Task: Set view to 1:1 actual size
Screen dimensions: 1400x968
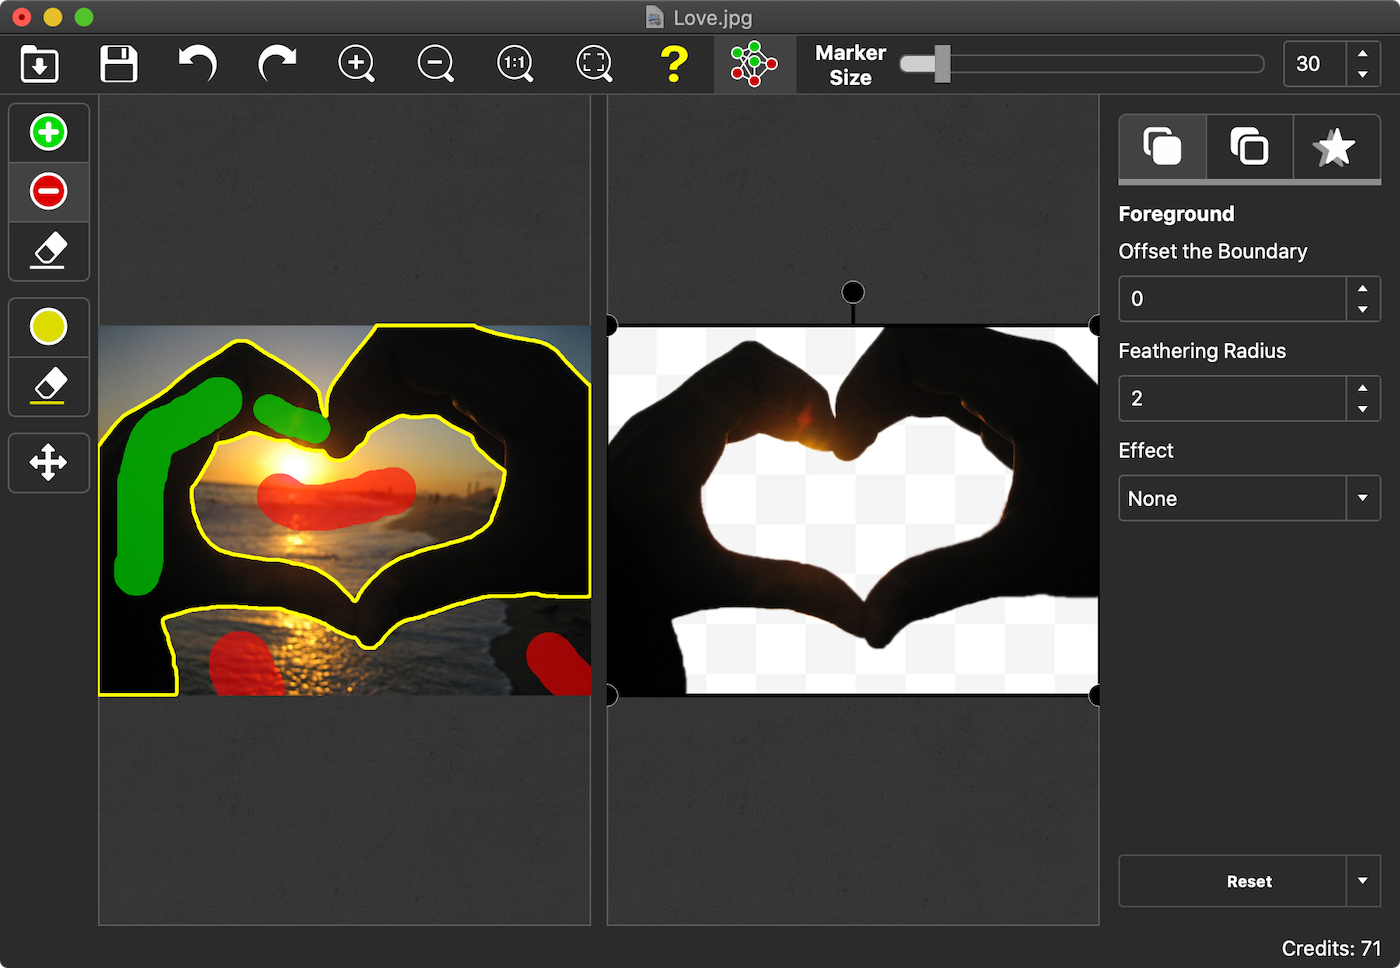Action: [515, 63]
